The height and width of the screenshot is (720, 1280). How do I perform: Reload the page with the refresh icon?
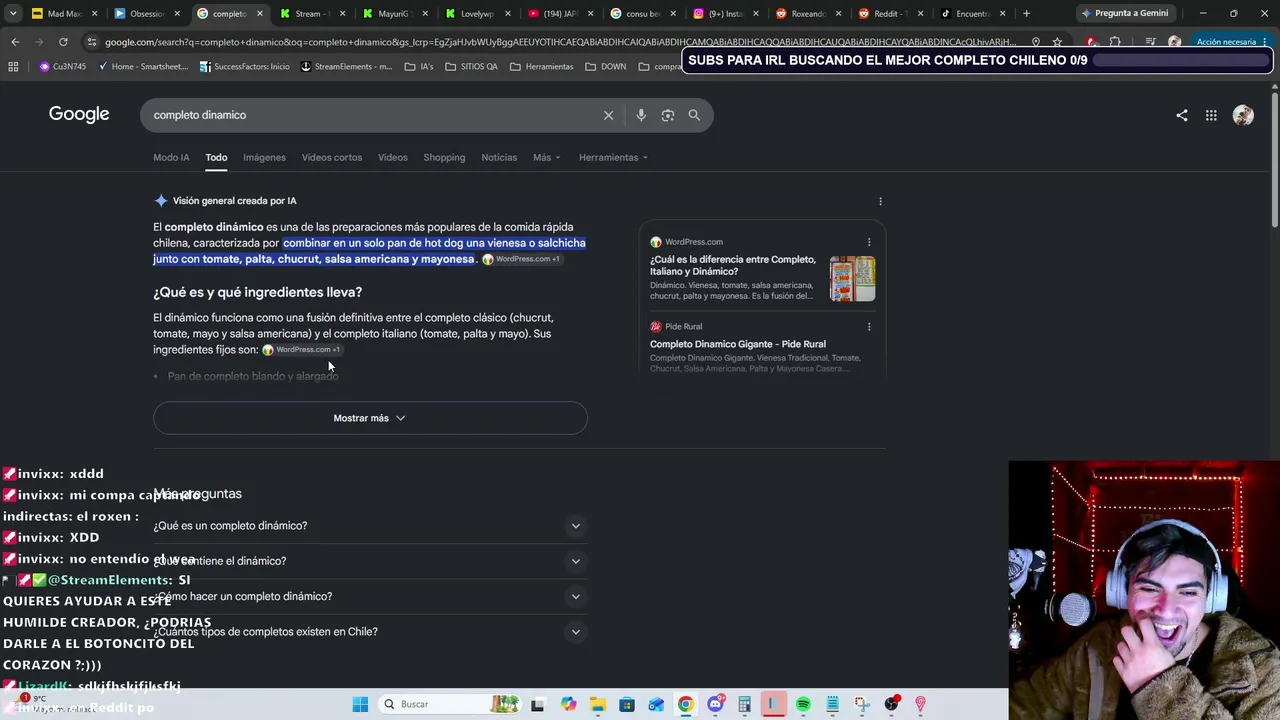(x=63, y=42)
